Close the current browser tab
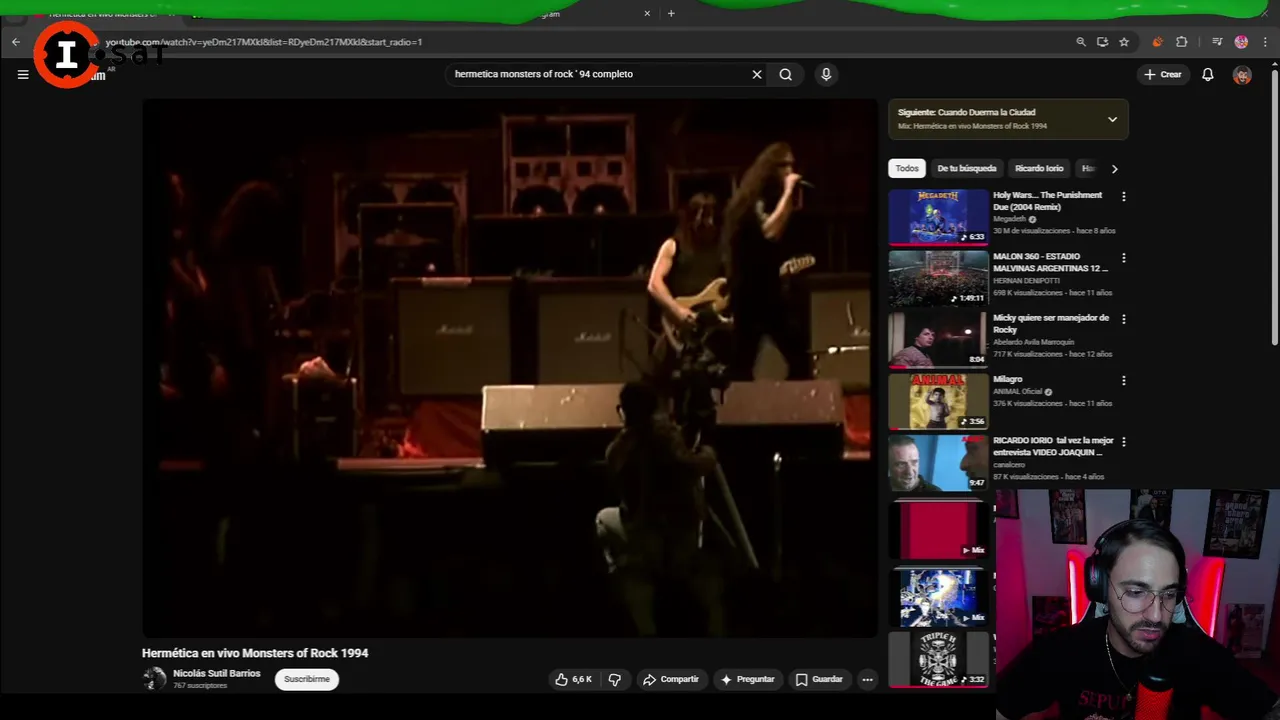The height and width of the screenshot is (720, 1280). point(647,14)
